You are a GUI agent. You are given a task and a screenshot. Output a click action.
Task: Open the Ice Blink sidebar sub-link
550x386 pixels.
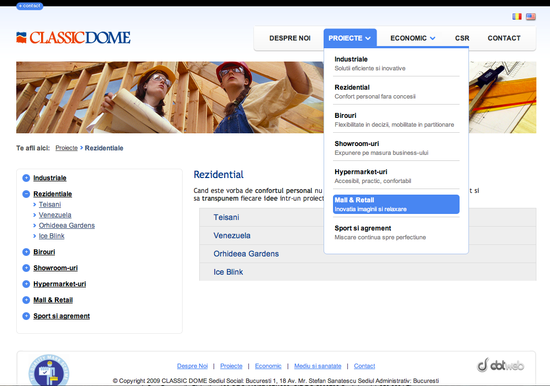point(52,236)
